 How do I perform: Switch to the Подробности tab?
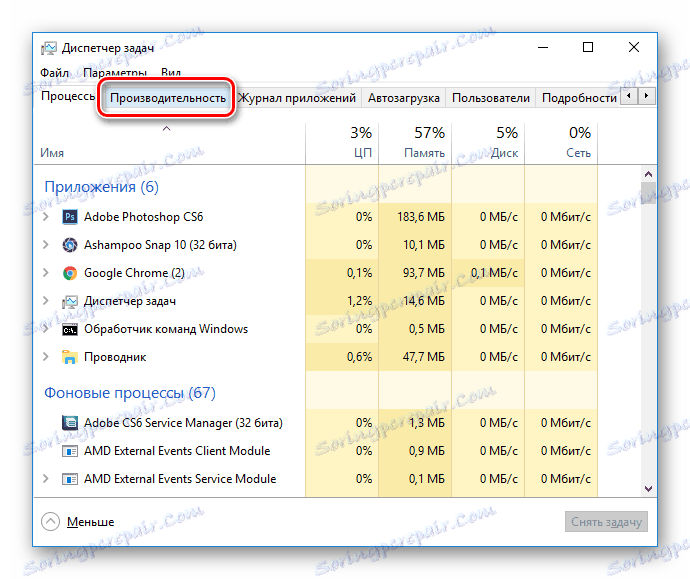pos(579,98)
